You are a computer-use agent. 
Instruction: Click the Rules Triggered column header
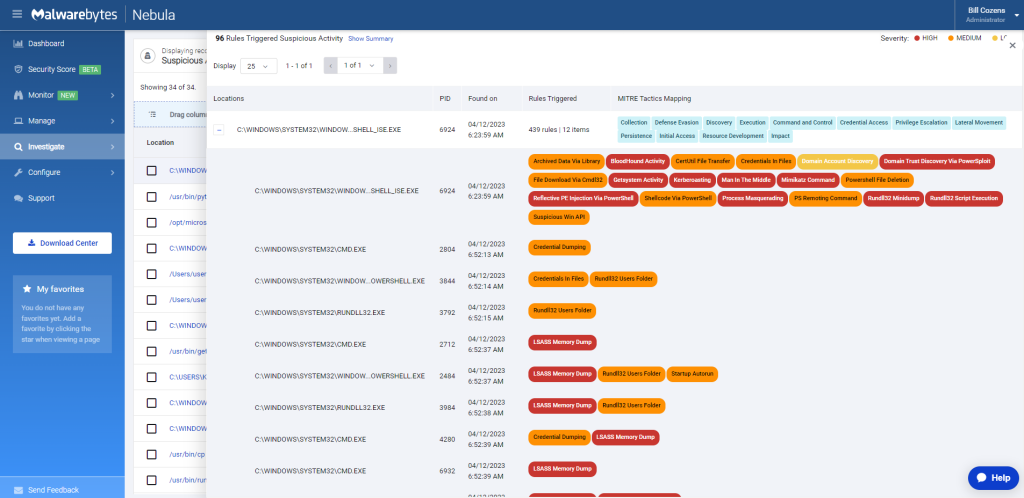pos(552,99)
